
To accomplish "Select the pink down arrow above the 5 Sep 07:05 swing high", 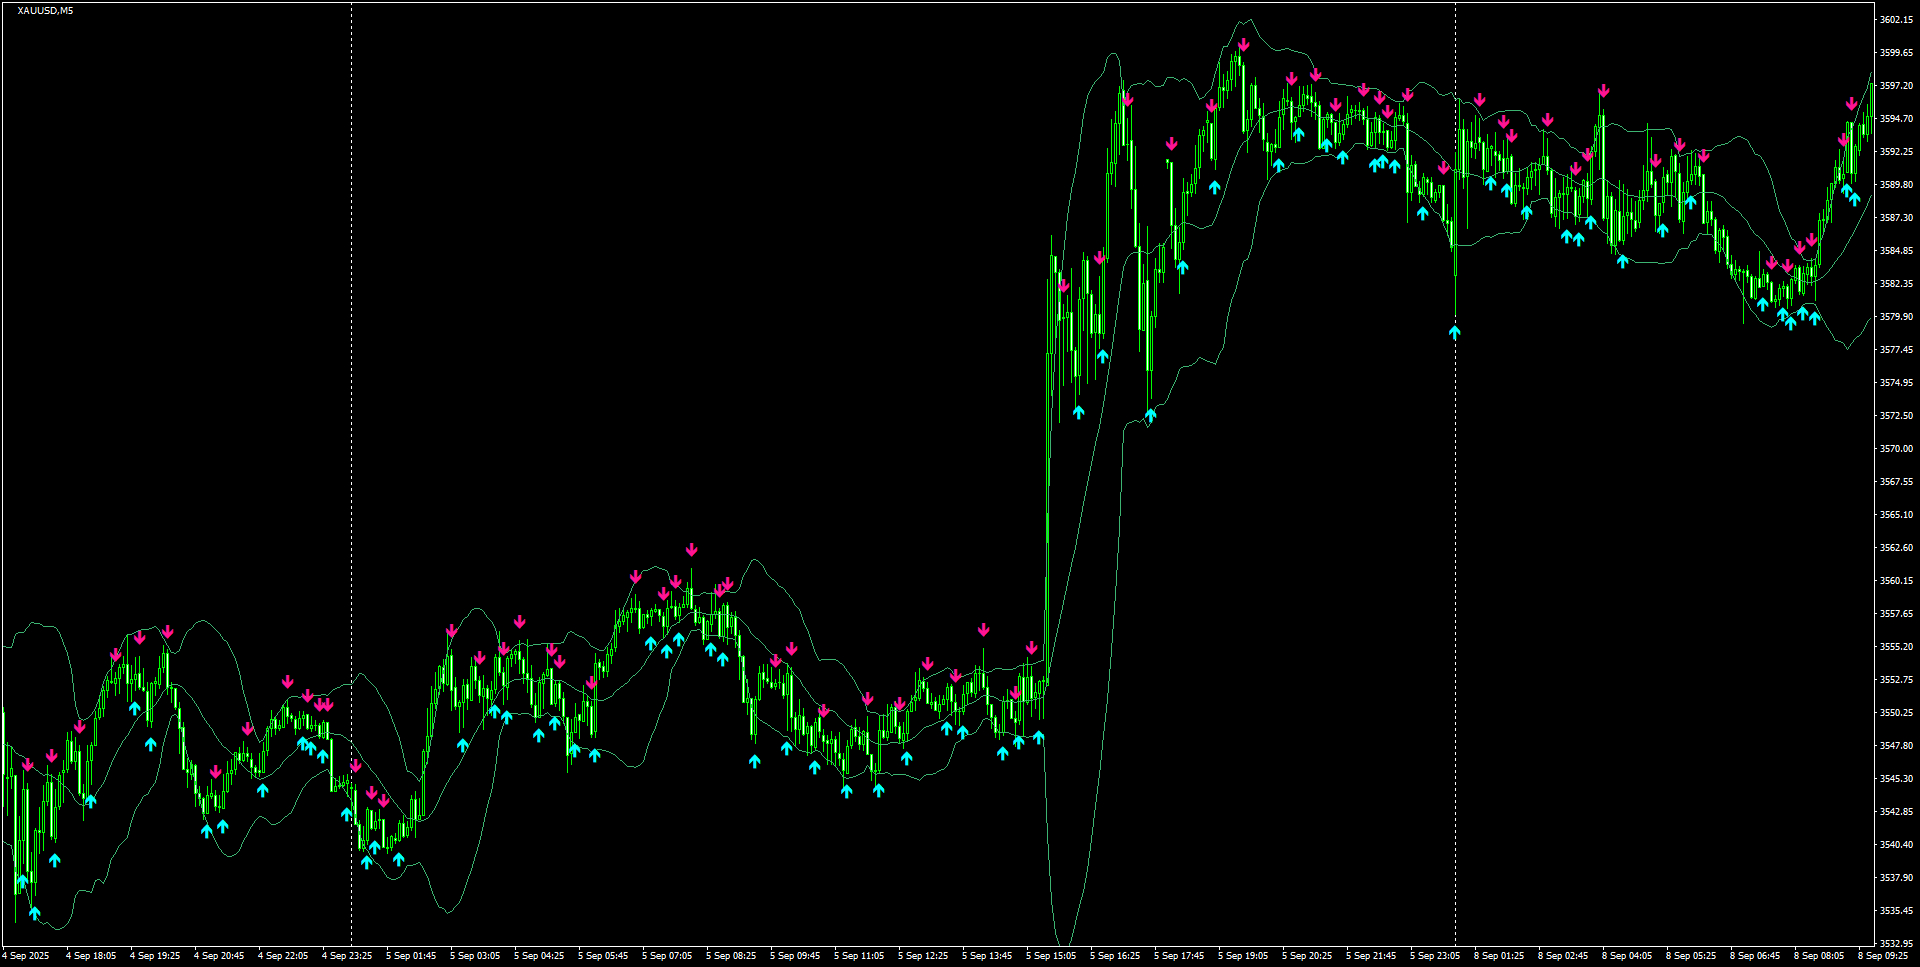I will point(690,549).
